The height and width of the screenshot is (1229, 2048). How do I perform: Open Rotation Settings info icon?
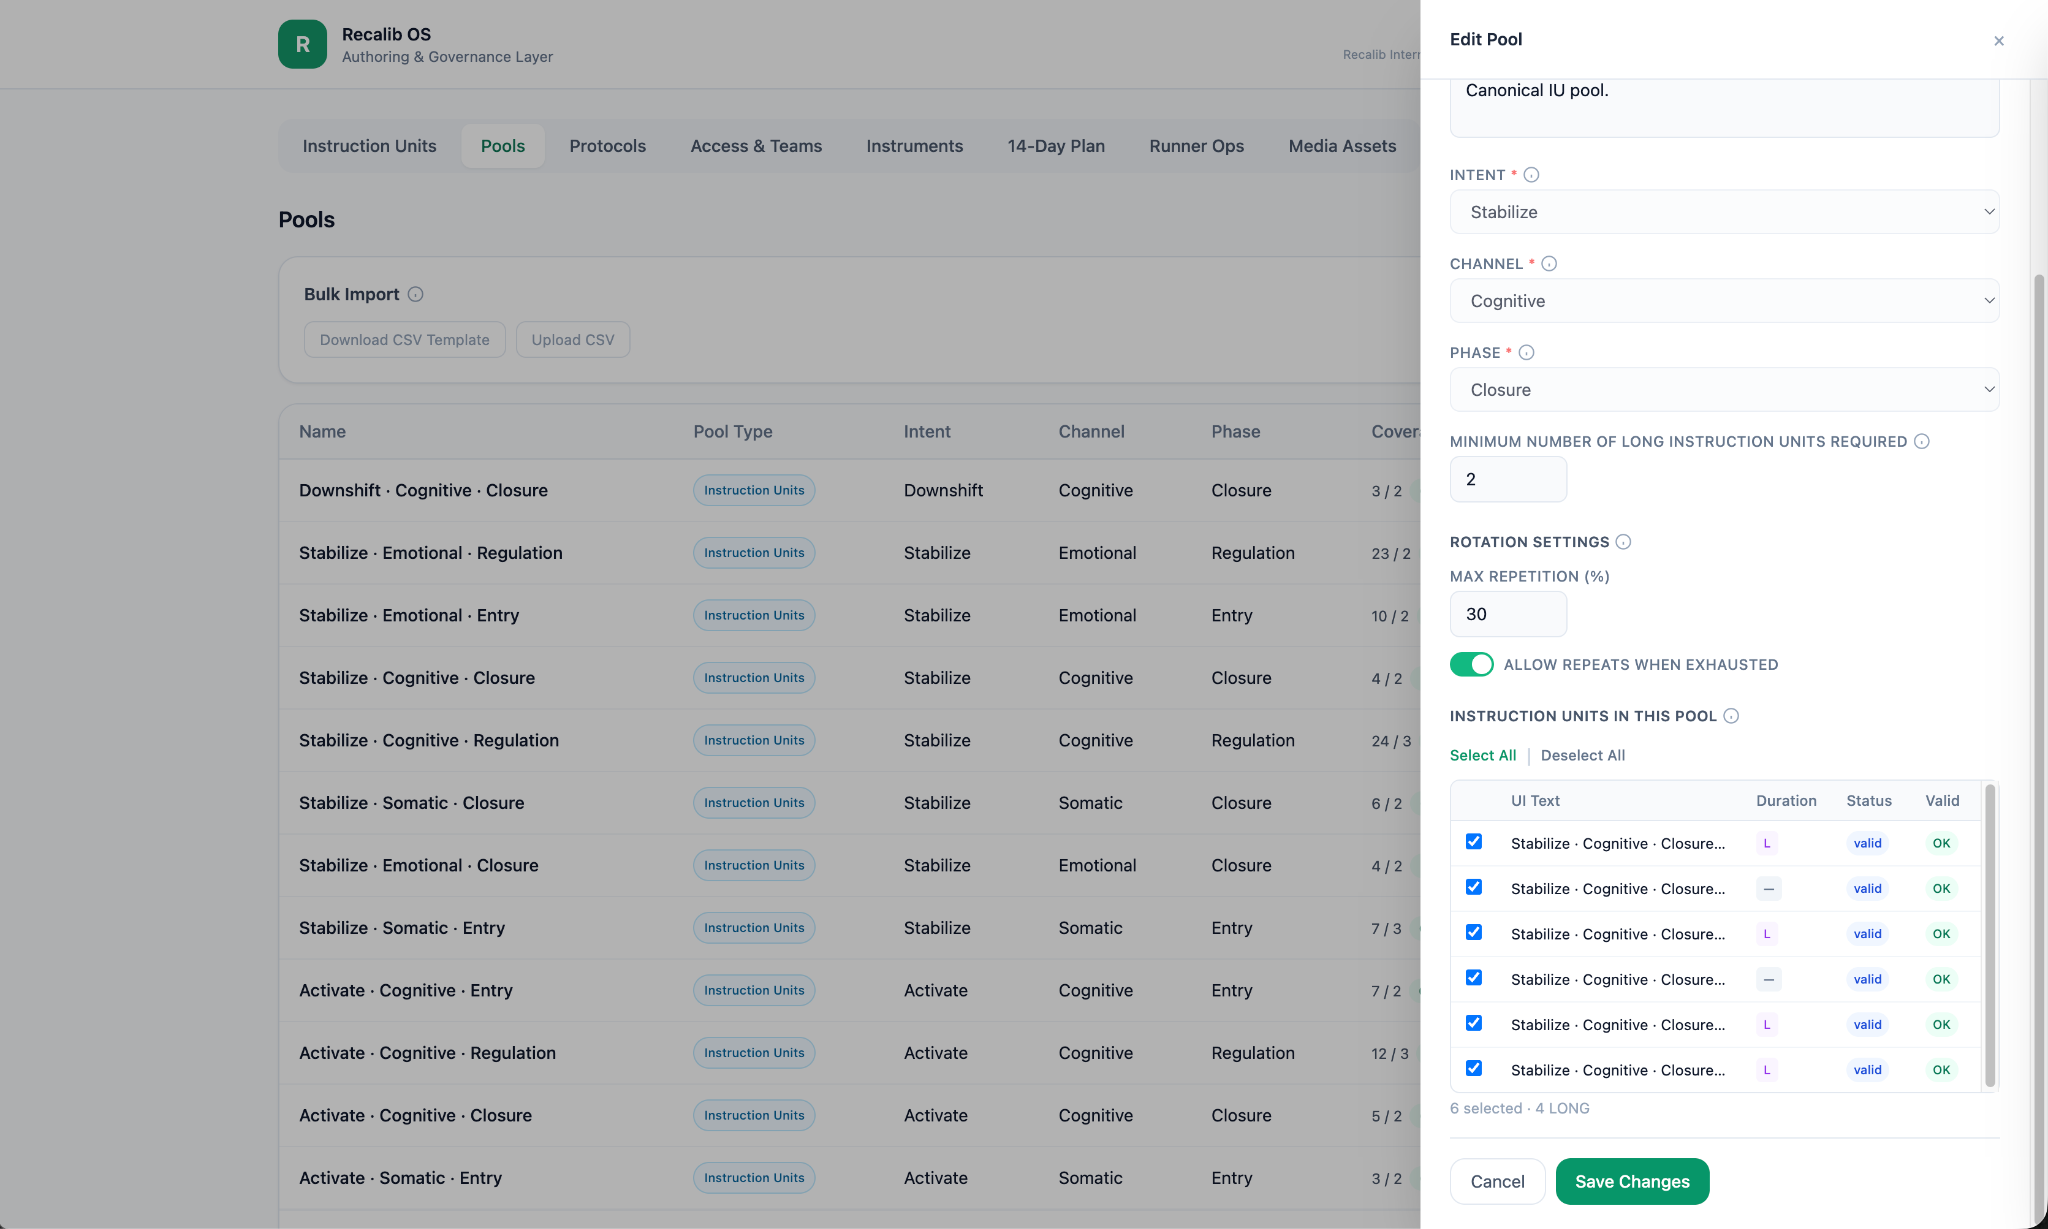[1623, 542]
